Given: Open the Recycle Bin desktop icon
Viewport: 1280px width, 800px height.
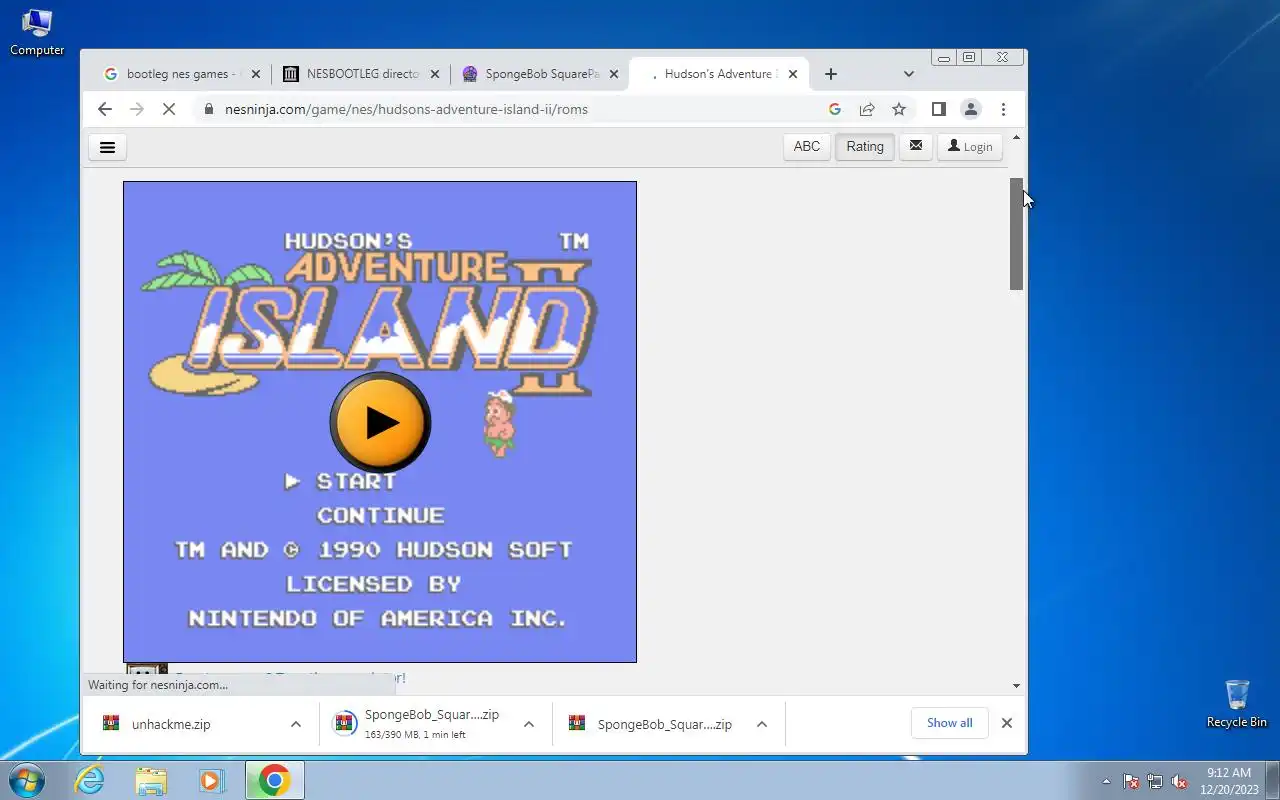Looking at the screenshot, I should pyautogui.click(x=1236, y=704).
